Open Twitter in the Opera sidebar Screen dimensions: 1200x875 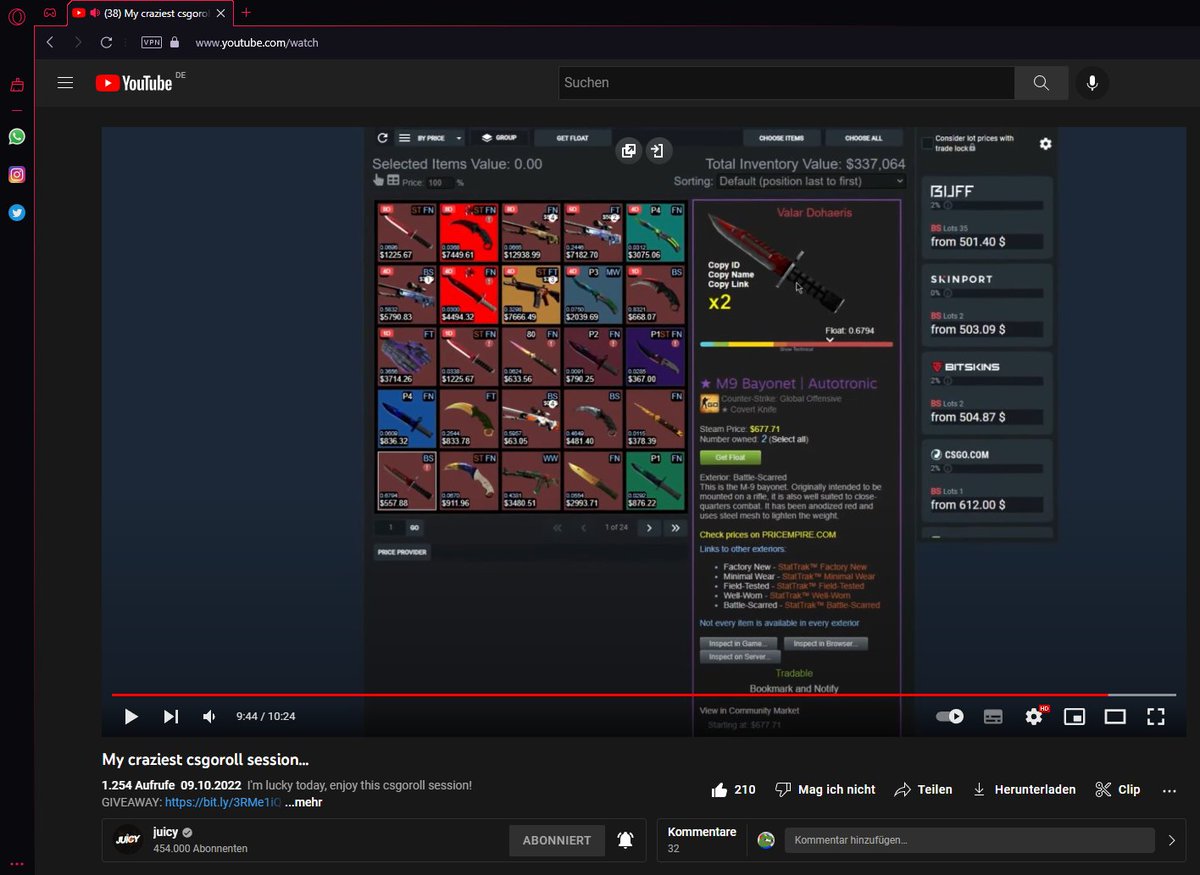pyautogui.click(x=16, y=212)
